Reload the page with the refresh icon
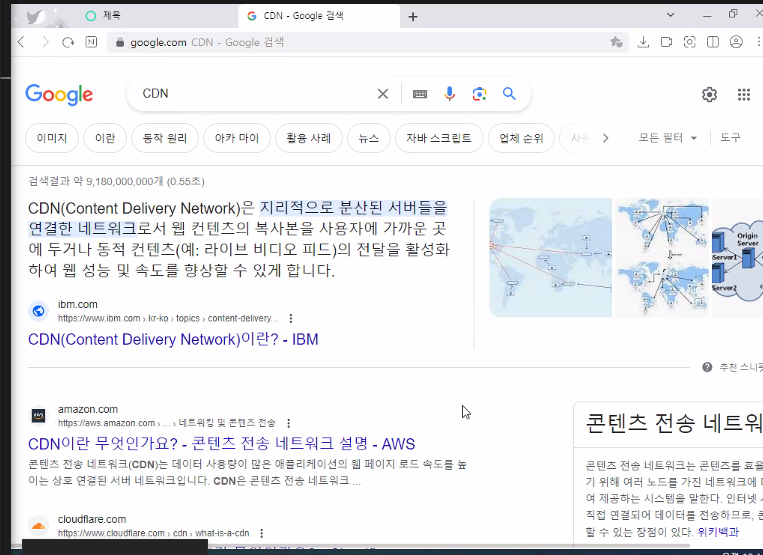The image size is (763, 555). click(68, 42)
